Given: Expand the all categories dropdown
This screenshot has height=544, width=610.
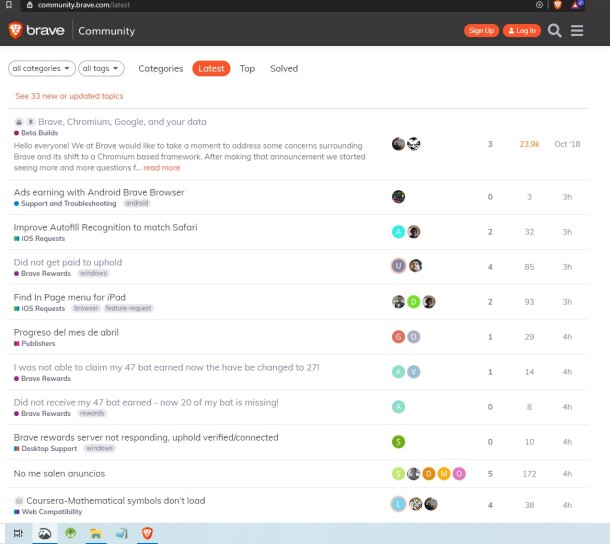Looking at the screenshot, I should pos(42,68).
